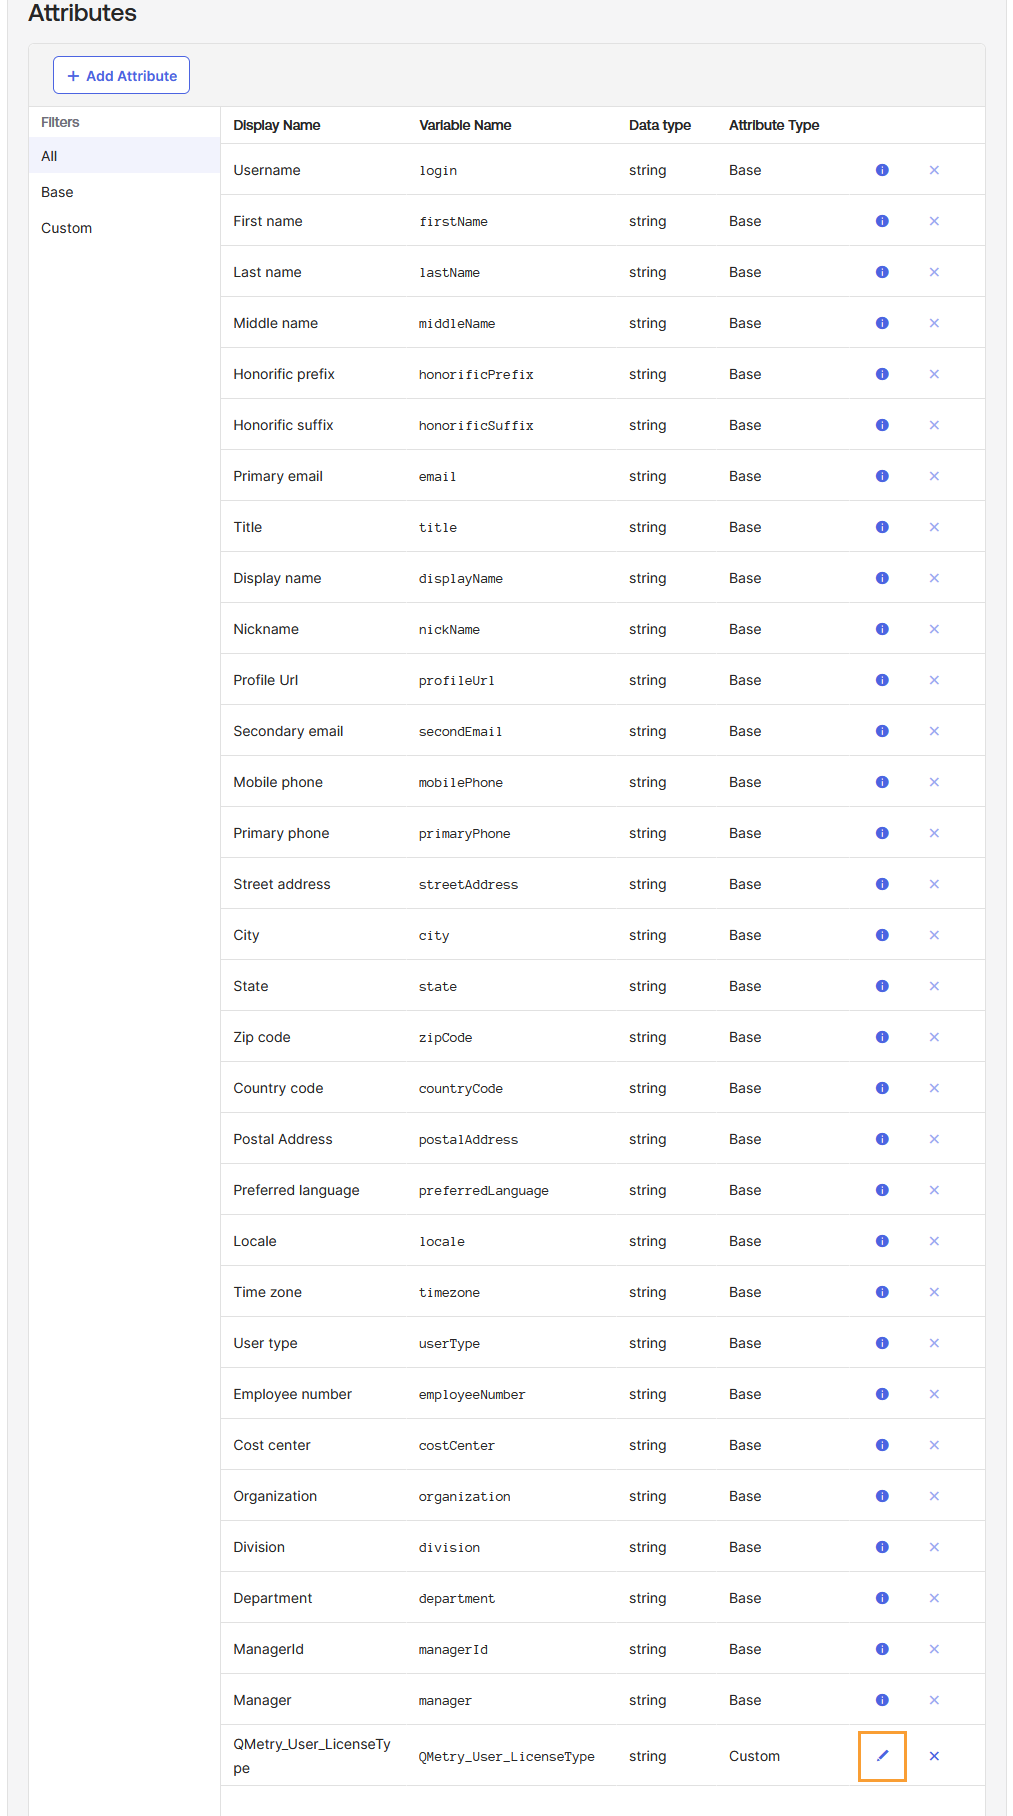Image resolution: width=1013 pixels, height=1816 pixels.
Task: Open info tooltip for Primary email attribute
Action: click(882, 476)
